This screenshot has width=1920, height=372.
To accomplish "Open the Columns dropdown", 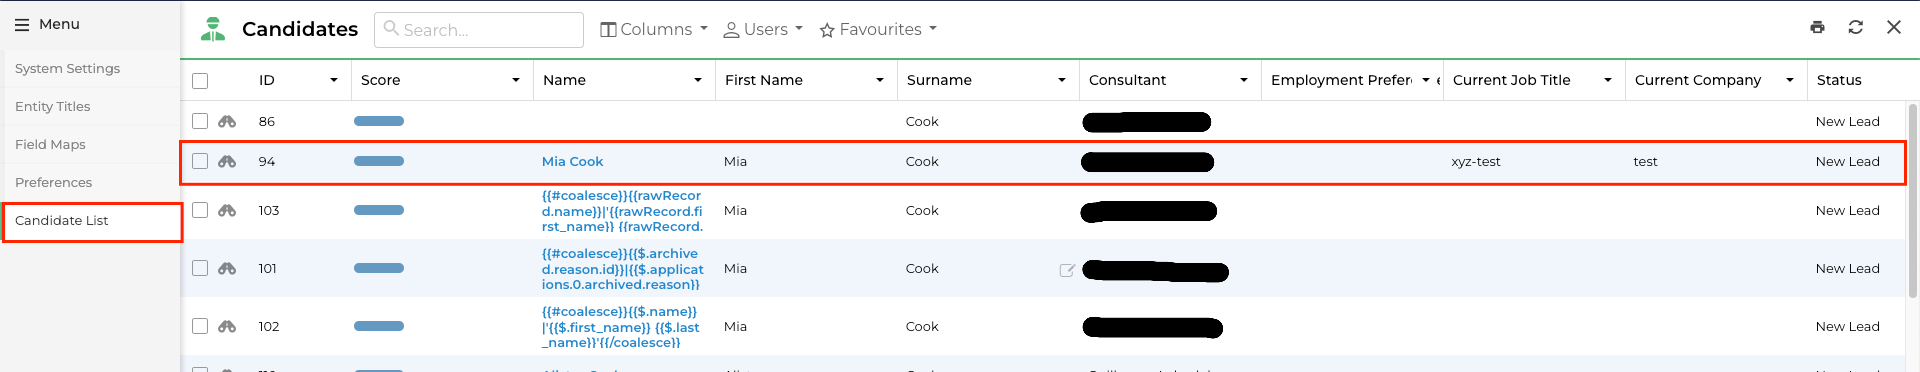I will pyautogui.click(x=654, y=30).
